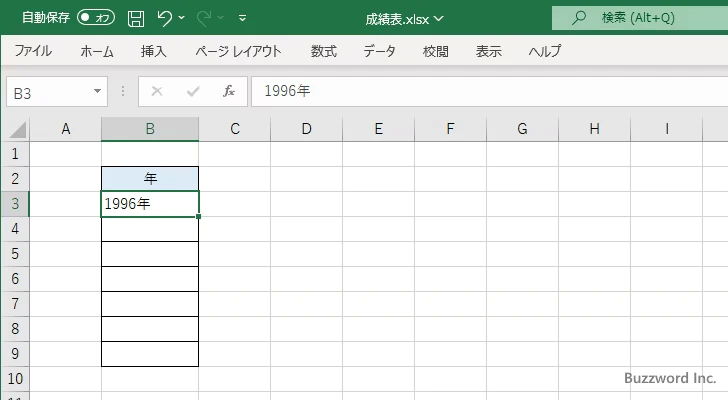
Task: Select row 9 header
Action: pyautogui.click(x=15, y=354)
